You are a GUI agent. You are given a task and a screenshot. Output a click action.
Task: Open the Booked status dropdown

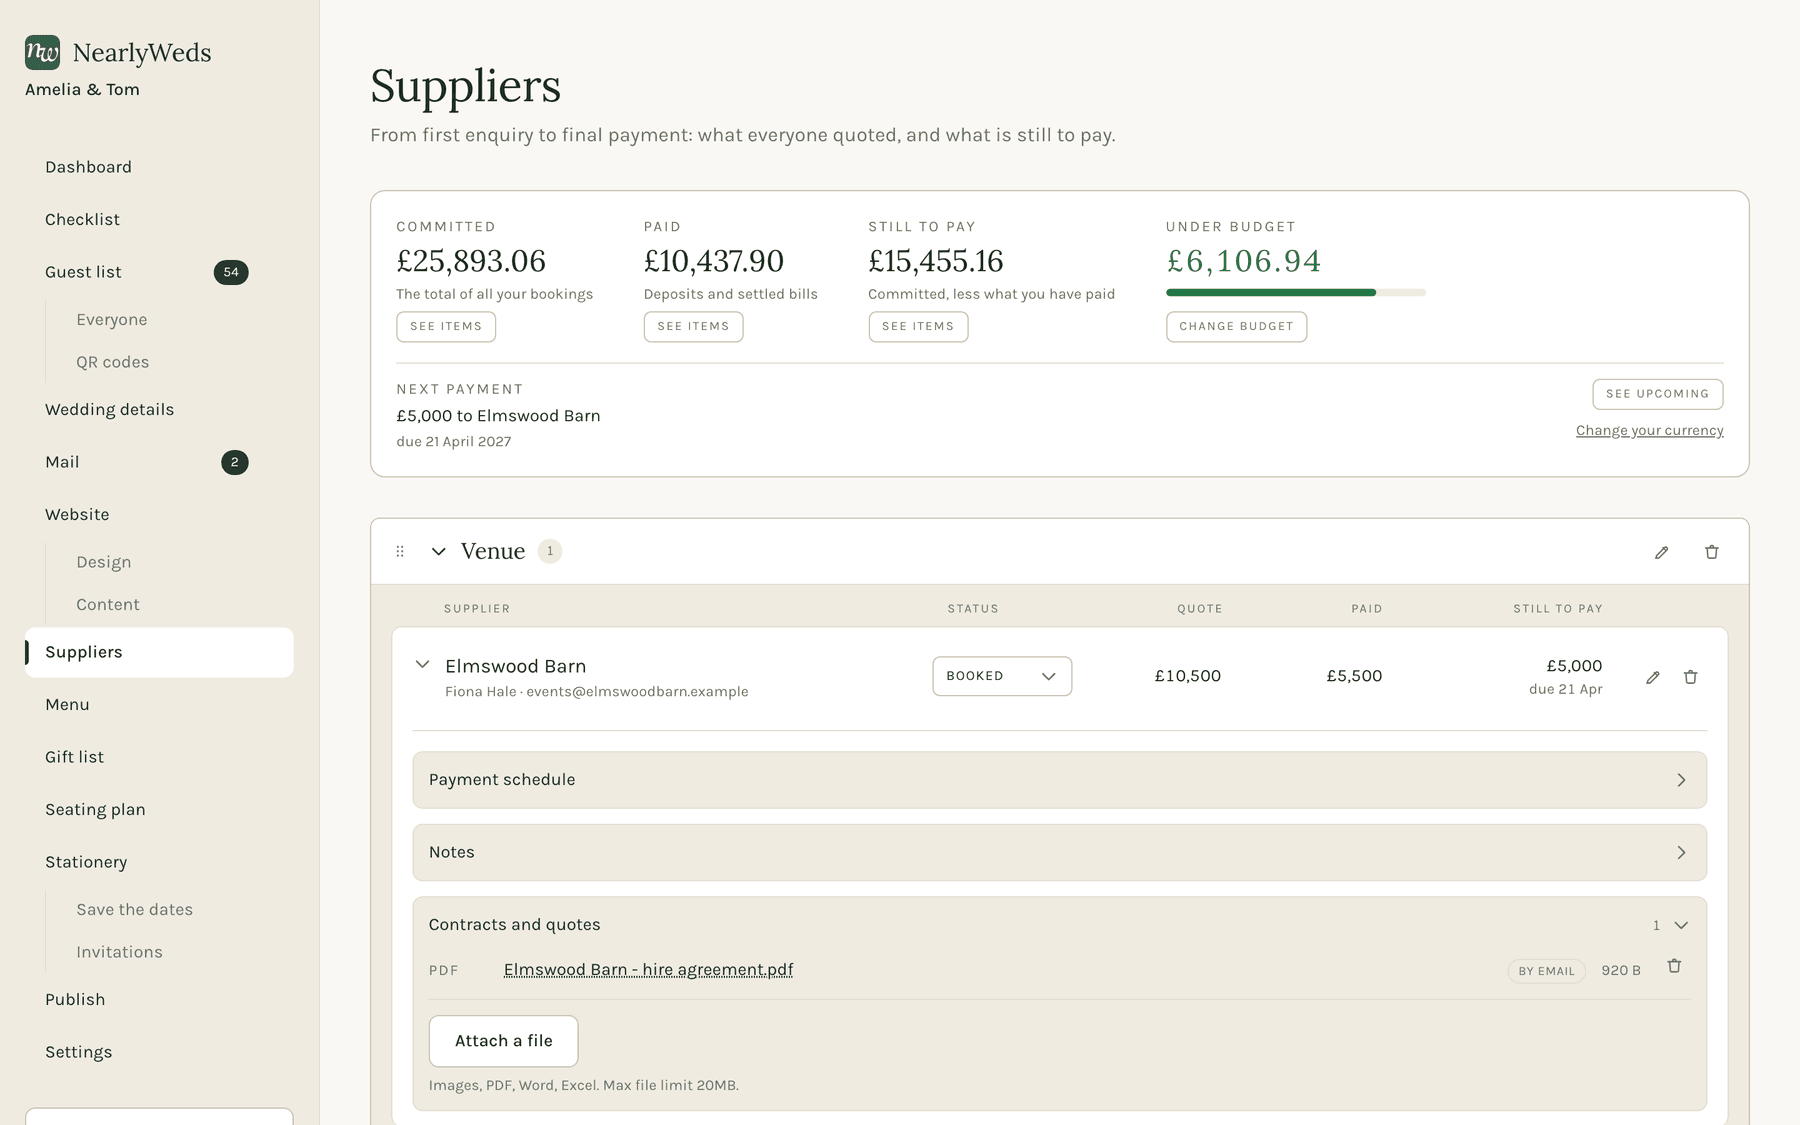1002,676
